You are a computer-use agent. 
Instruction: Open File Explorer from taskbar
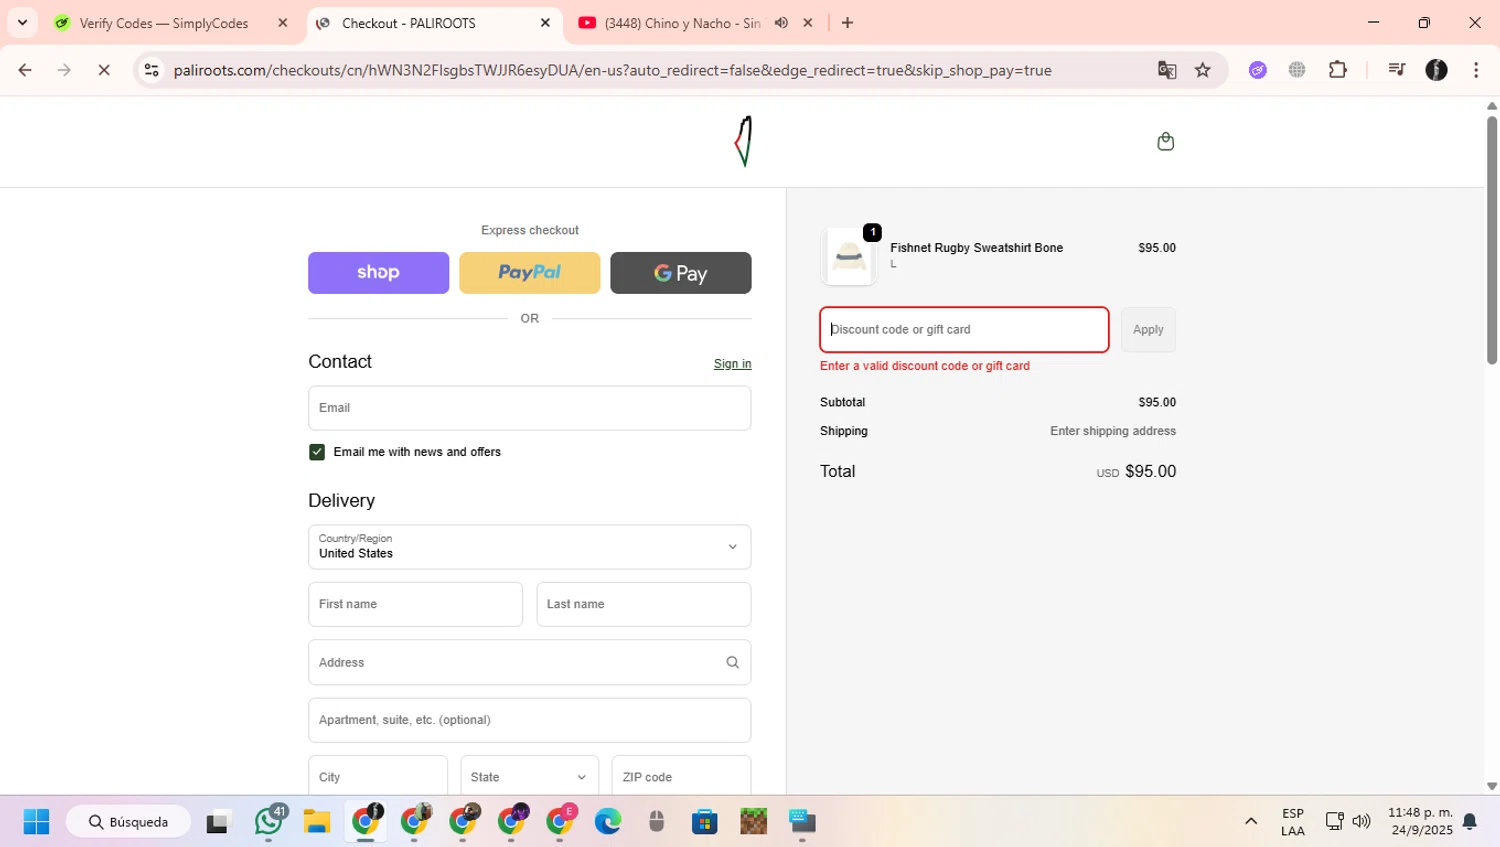(x=317, y=822)
